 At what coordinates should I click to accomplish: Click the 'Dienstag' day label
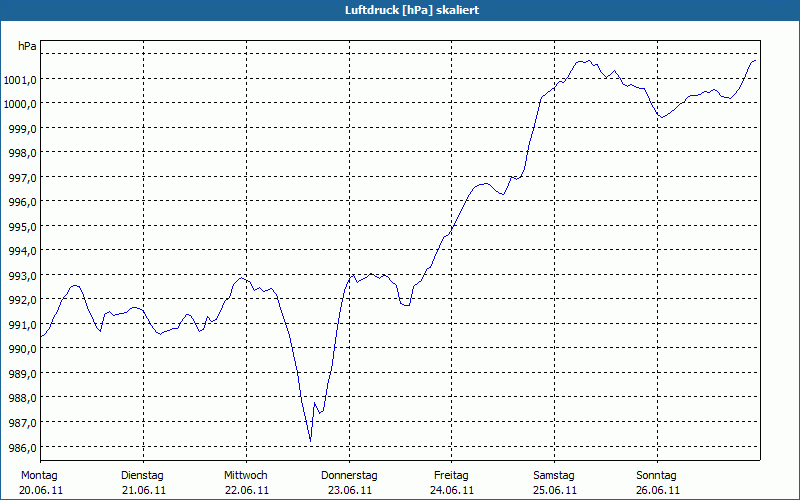[142, 476]
